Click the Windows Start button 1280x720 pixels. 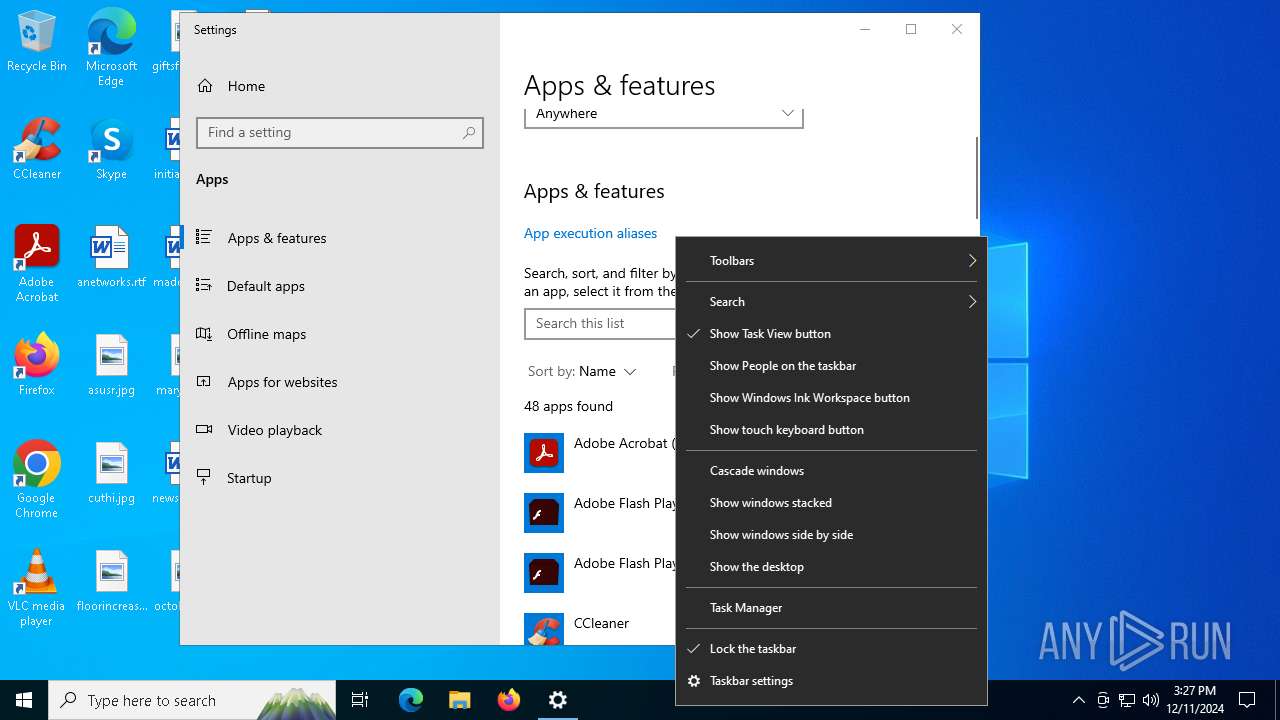tap(24, 700)
